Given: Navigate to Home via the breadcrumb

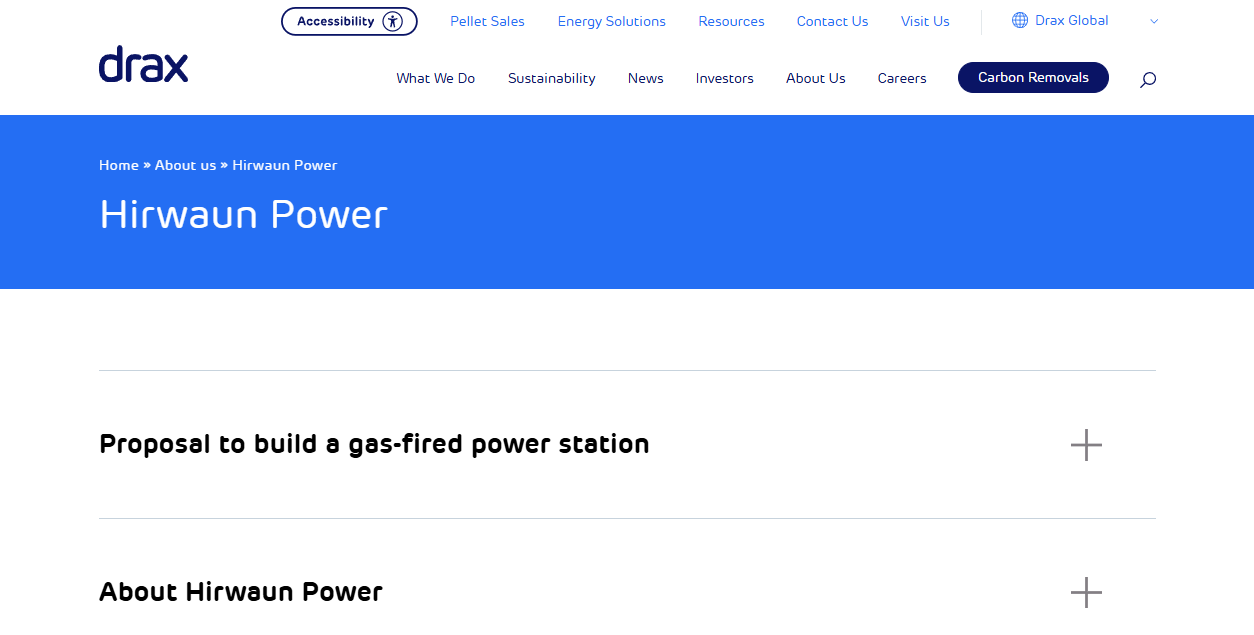Looking at the screenshot, I should click(x=118, y=165).
